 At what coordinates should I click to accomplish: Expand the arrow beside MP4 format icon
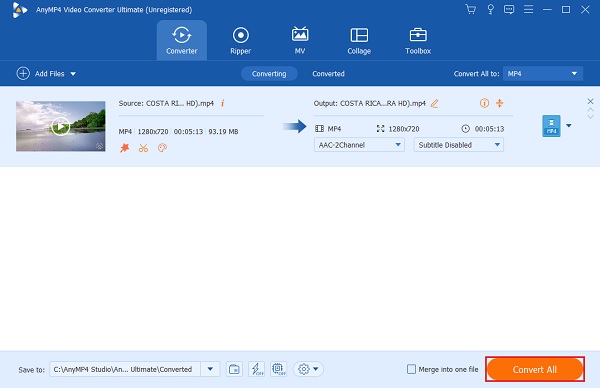[569, 126]
